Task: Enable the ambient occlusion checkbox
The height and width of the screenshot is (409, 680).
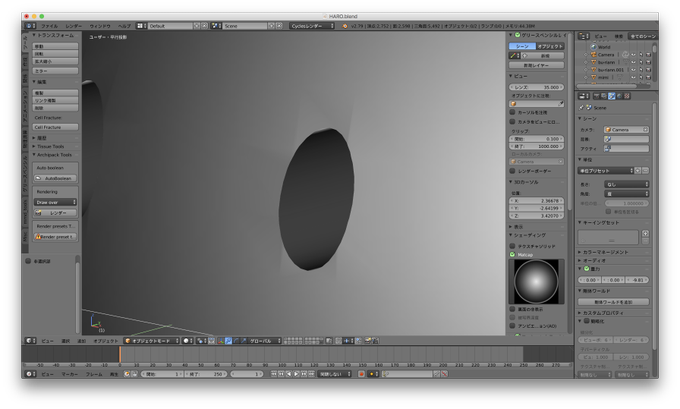Action: 512,326
